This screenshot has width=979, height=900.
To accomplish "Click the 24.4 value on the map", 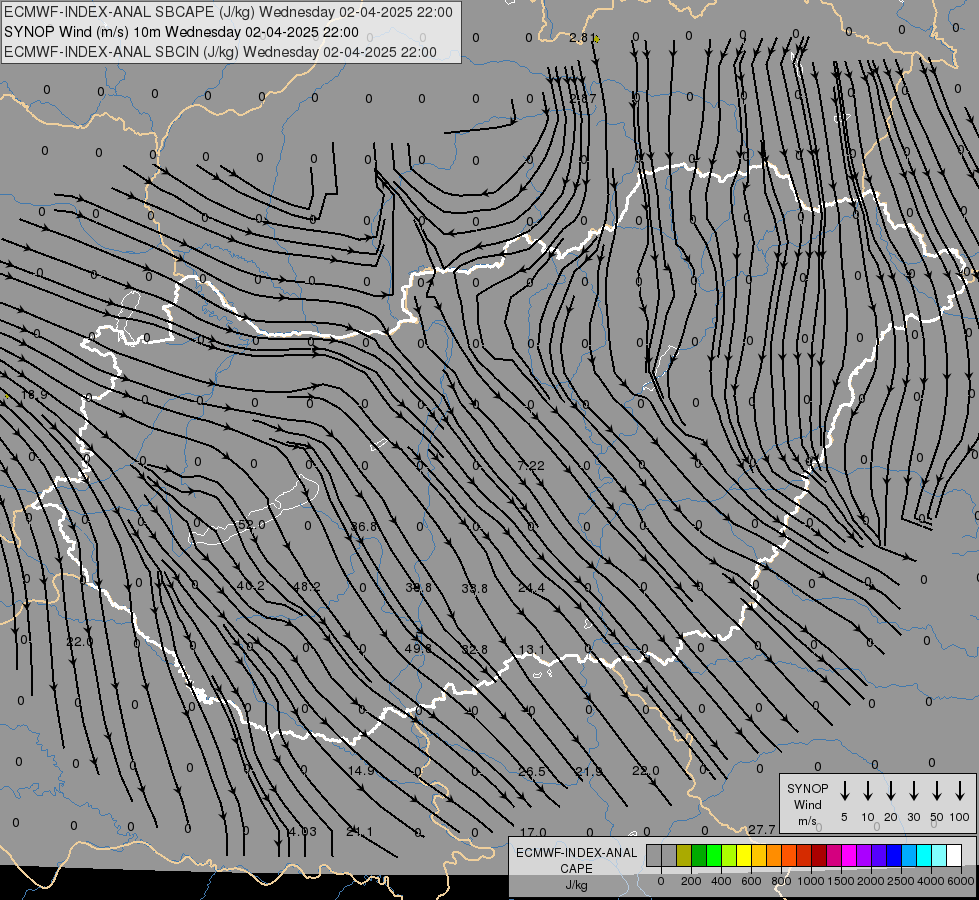I will (x=531, y=588).
